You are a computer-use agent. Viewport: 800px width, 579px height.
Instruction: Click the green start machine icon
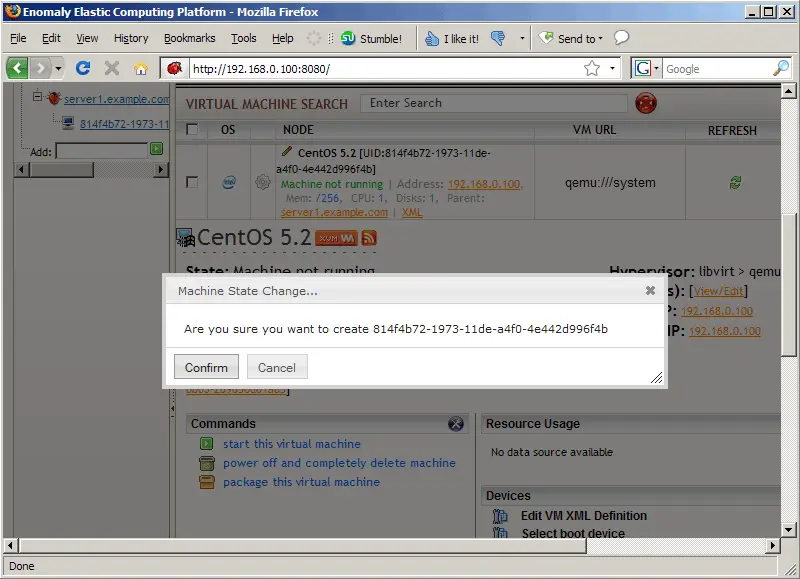207,443
